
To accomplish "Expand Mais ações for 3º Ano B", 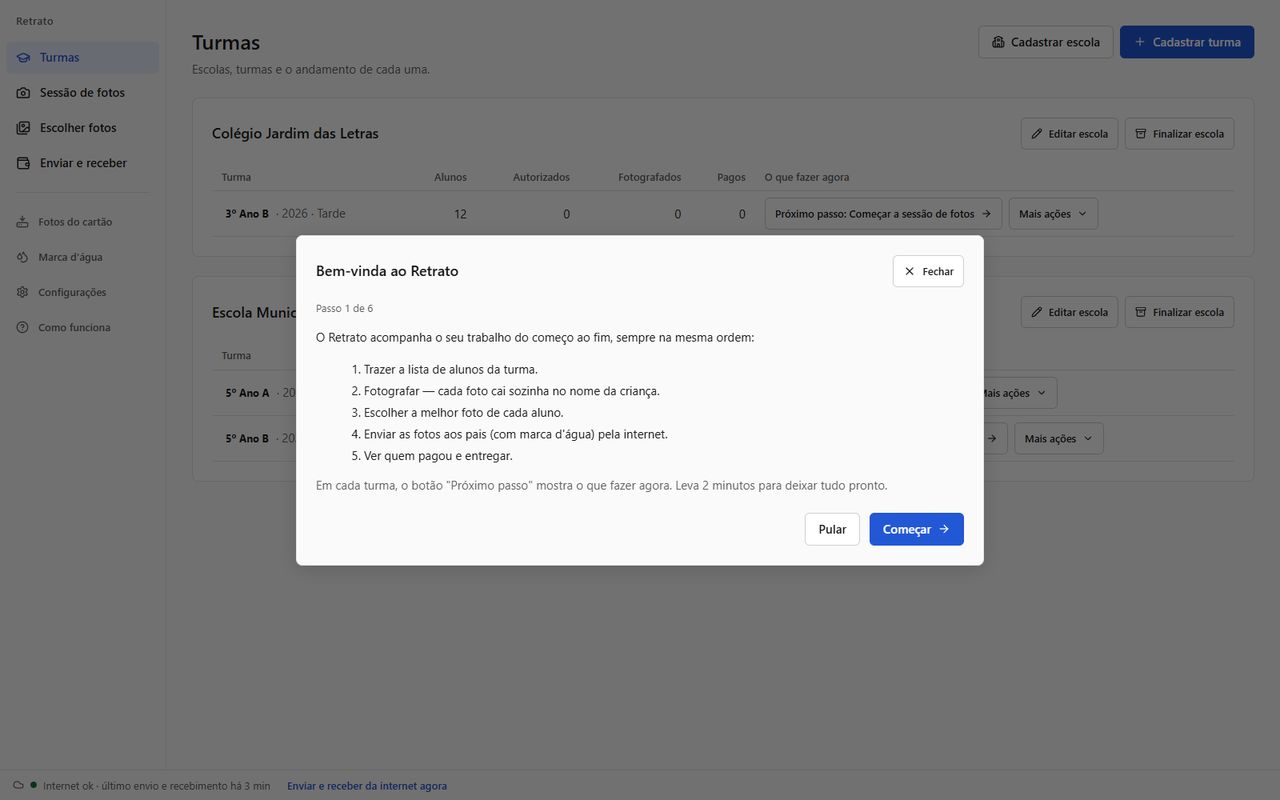I will (1053, 214).
